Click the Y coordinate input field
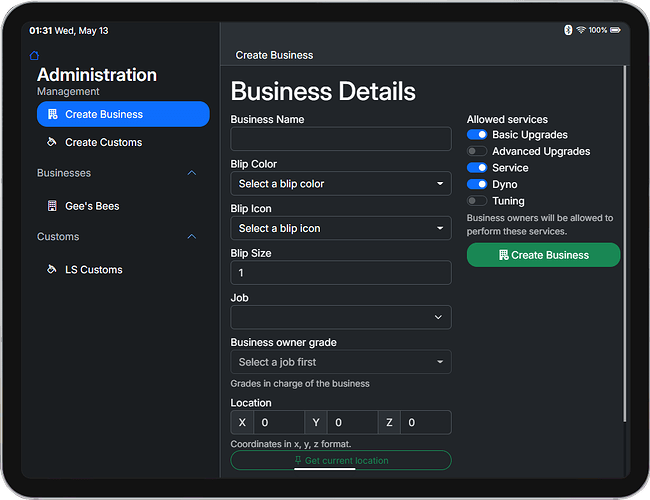Viewport: 650px width, 500px height. tap(352, 422)
